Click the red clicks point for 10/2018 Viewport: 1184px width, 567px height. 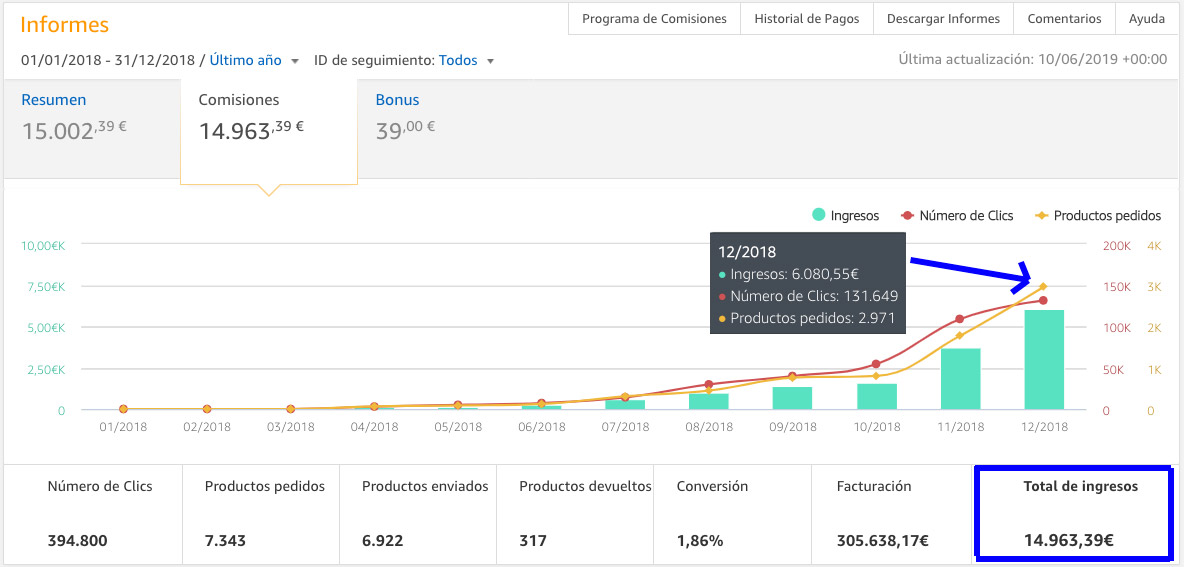pyautogui.click(x=876, y=364)
